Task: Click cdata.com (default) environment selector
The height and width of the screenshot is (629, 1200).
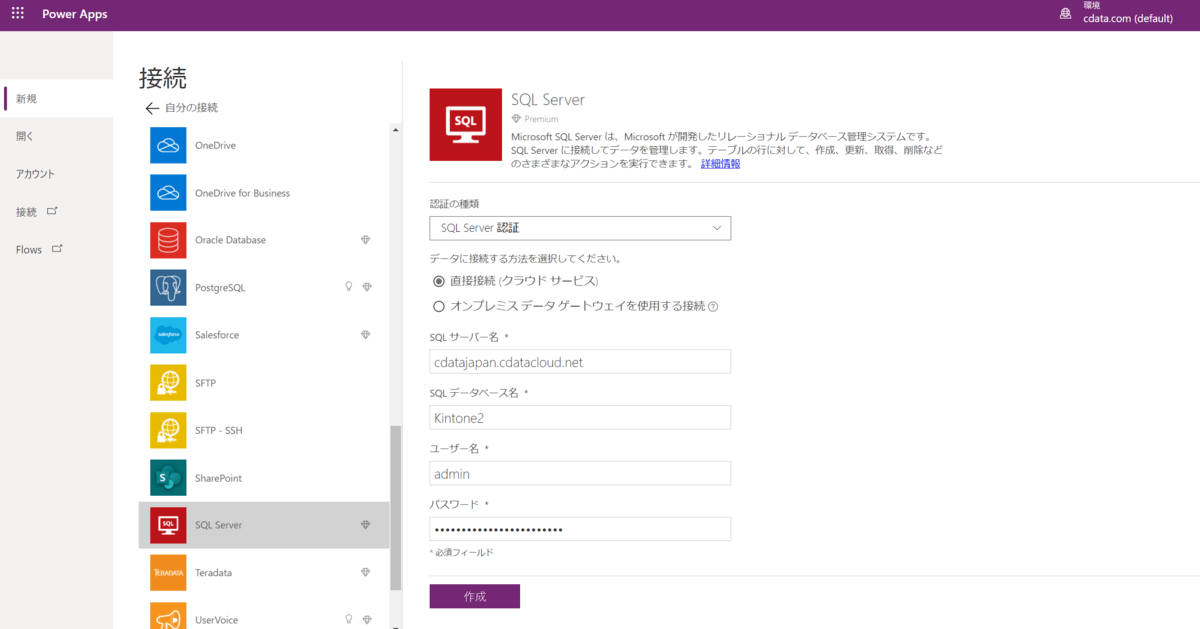Action: pos(1127,18)
